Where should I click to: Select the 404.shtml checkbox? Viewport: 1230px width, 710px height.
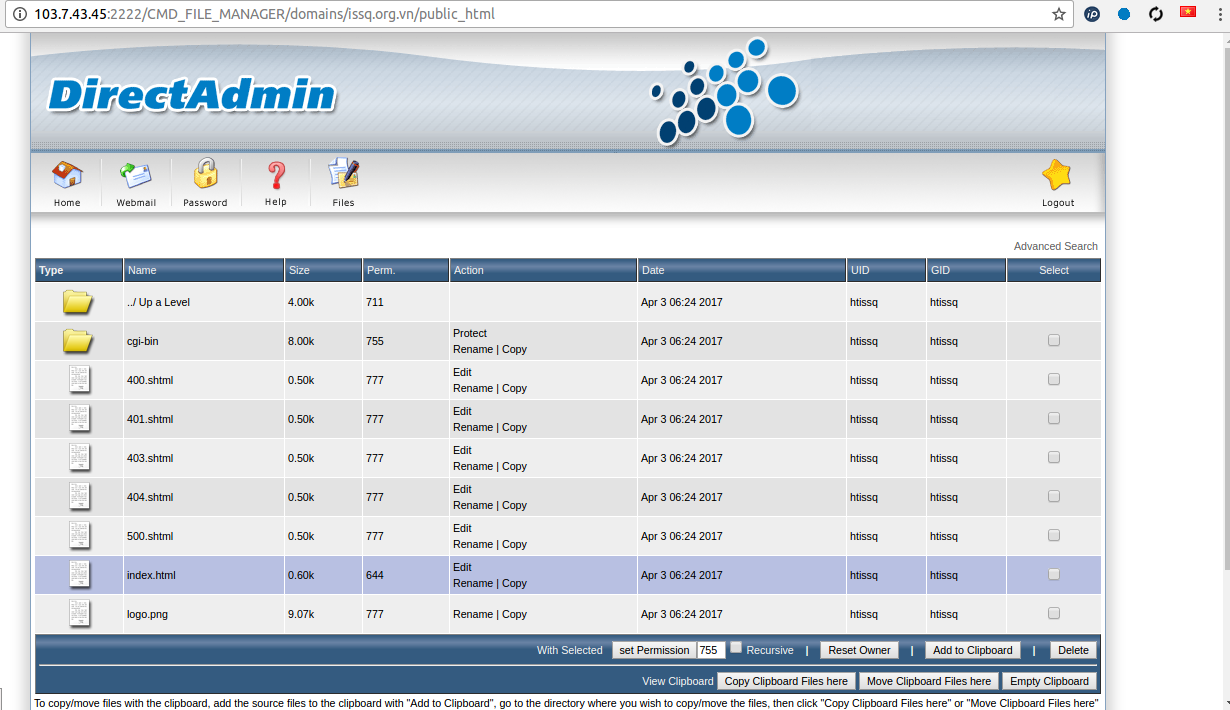click(1054, 496)
